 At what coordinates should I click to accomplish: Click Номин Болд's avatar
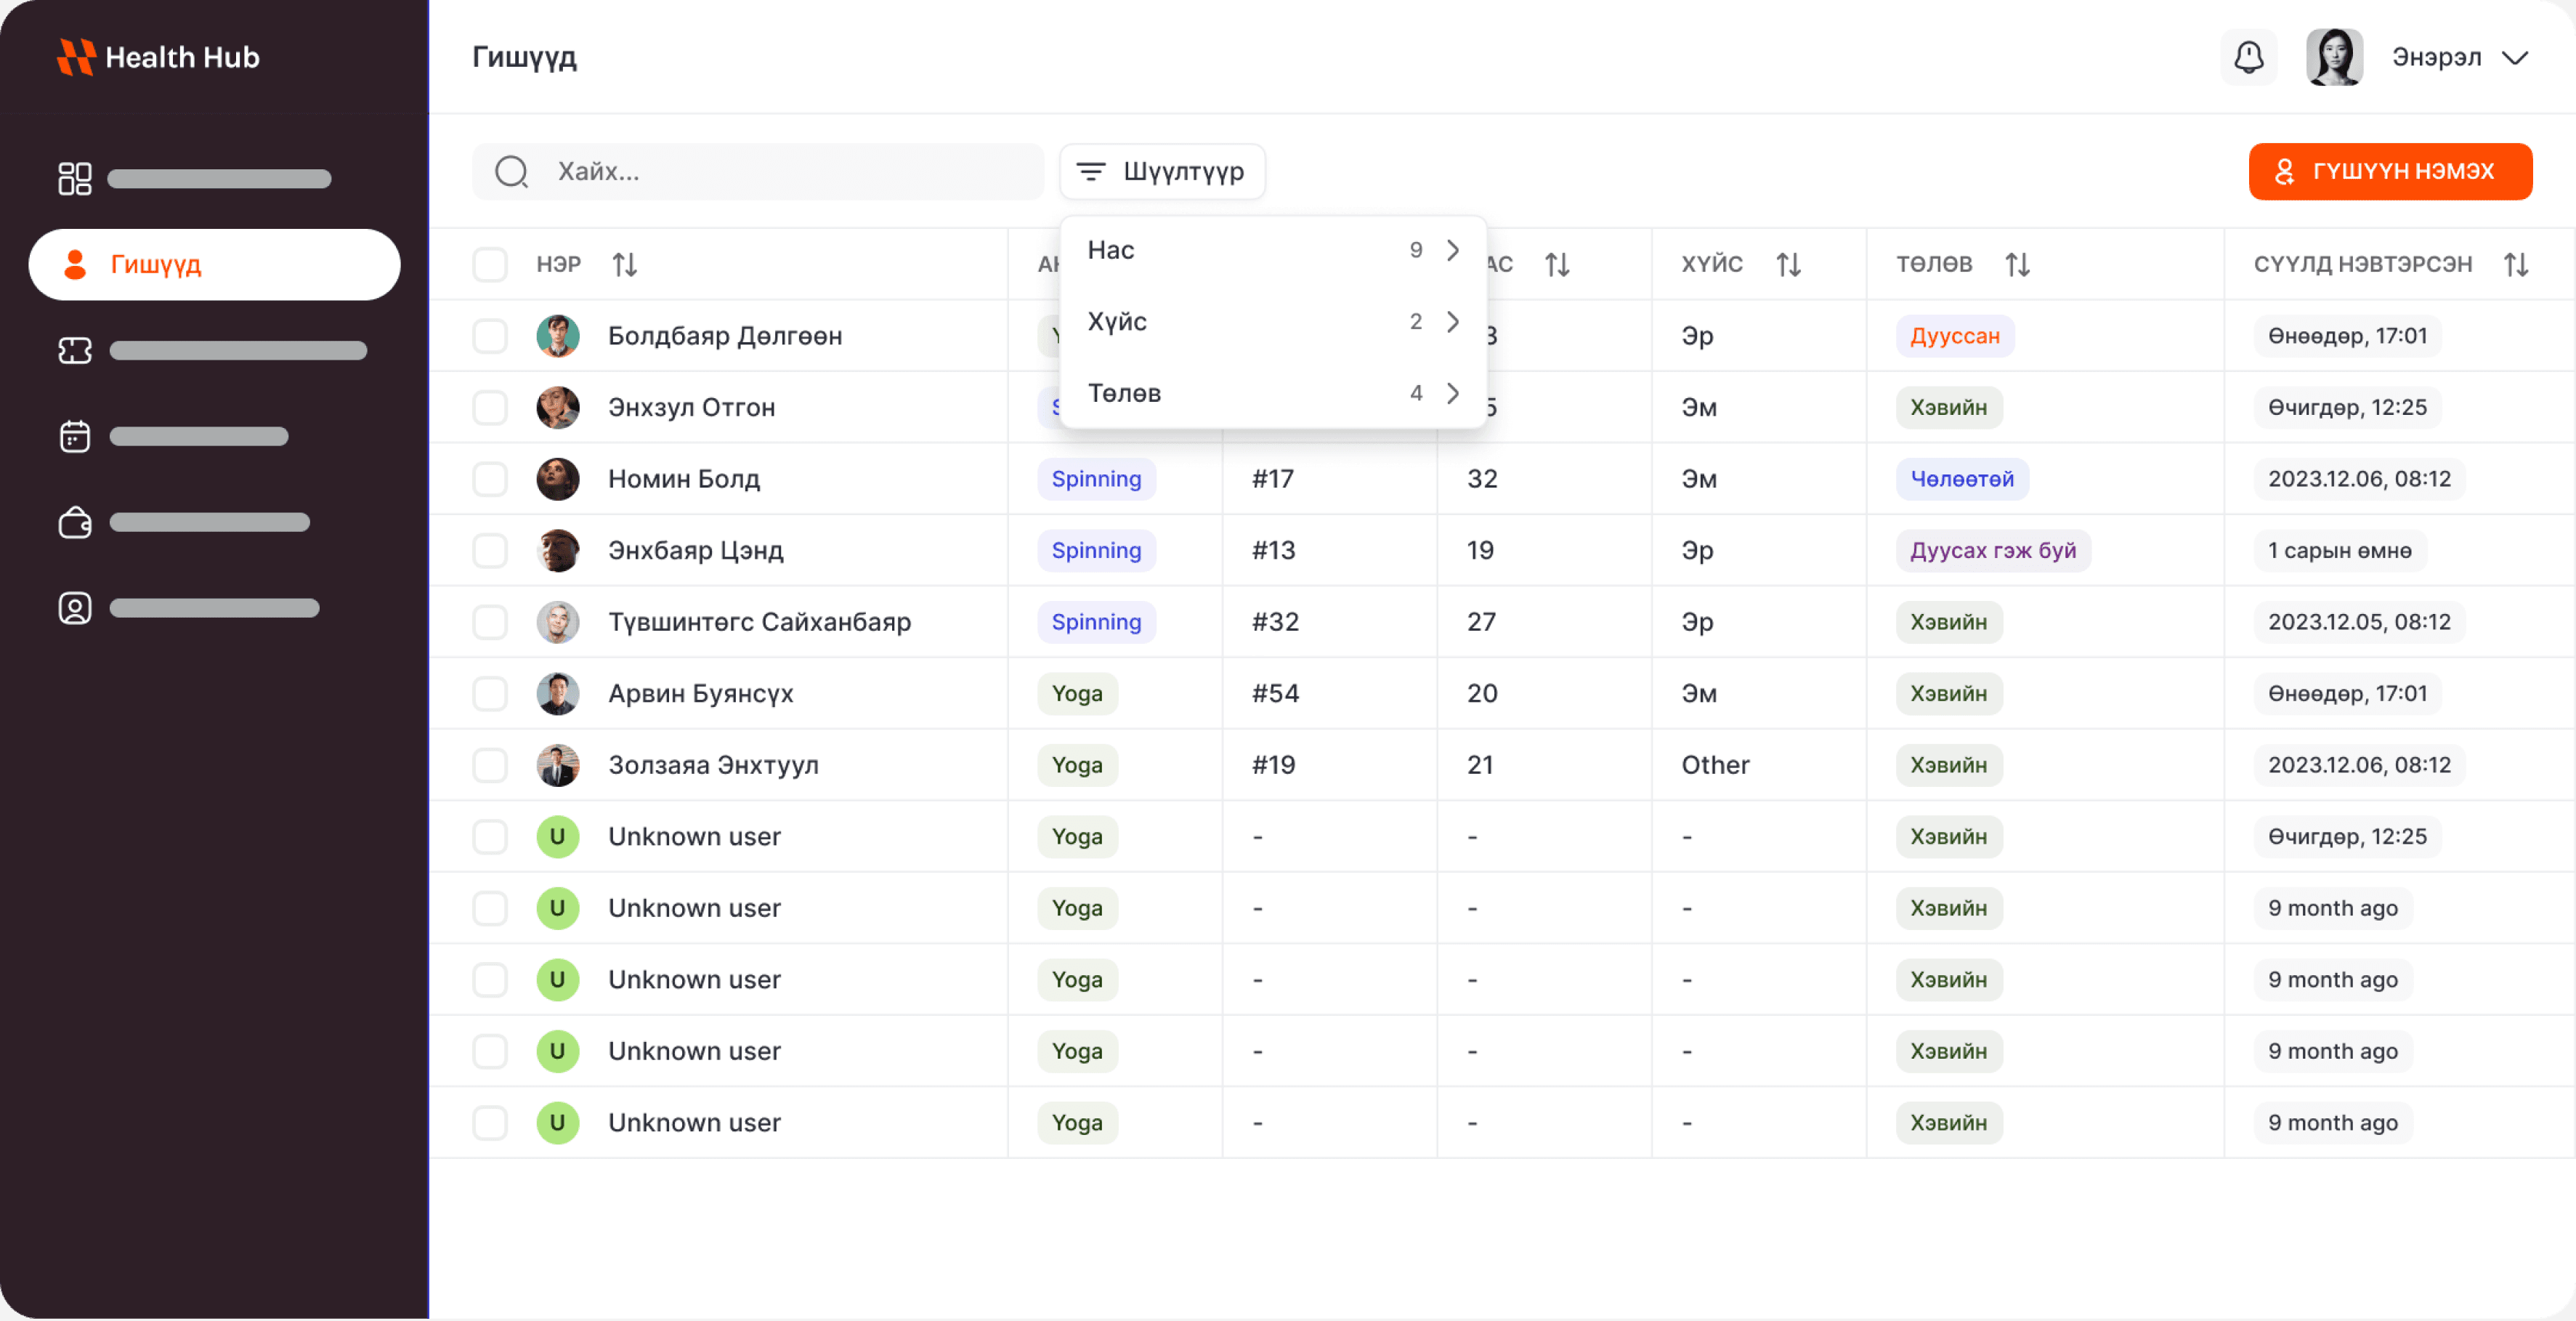[x=558, y=479]
